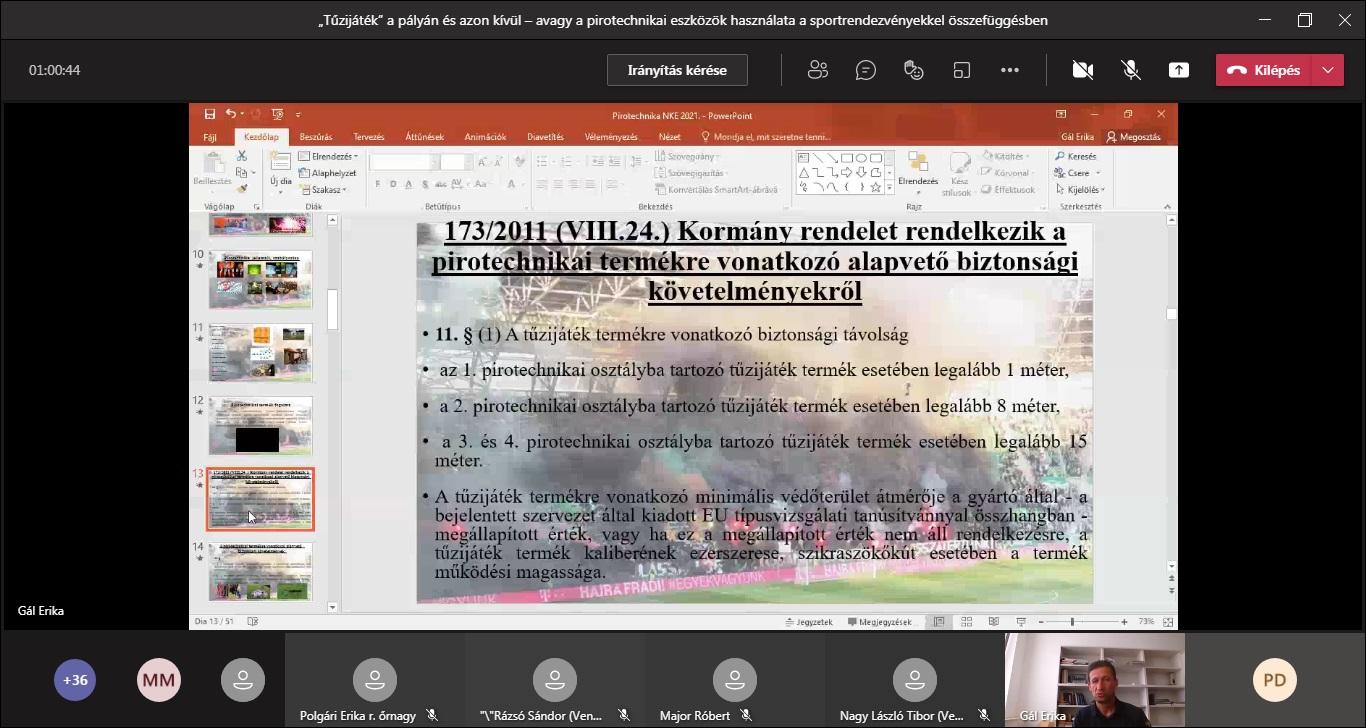
Task: Toggle the Jegyzetek notes pane
Action: (x=809, y=622)
